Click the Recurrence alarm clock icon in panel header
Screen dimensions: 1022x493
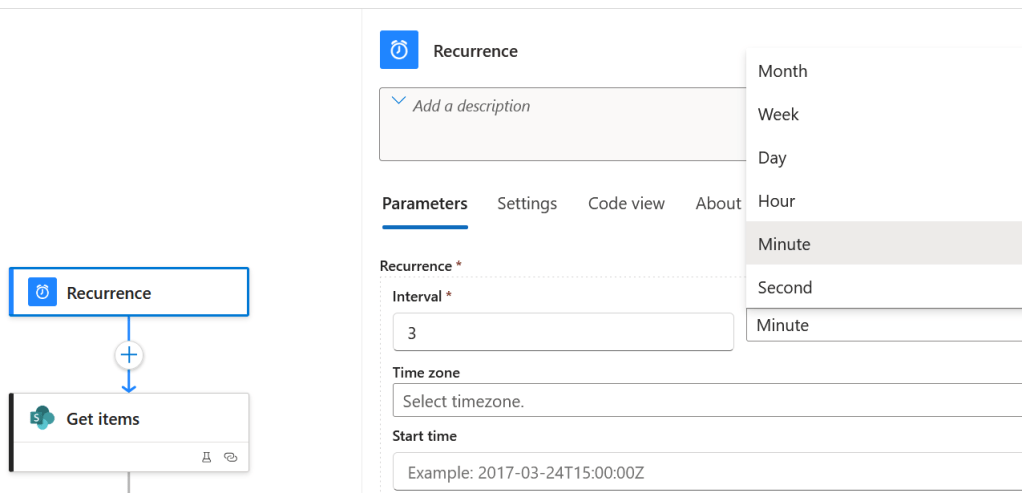tap(399, 50)
